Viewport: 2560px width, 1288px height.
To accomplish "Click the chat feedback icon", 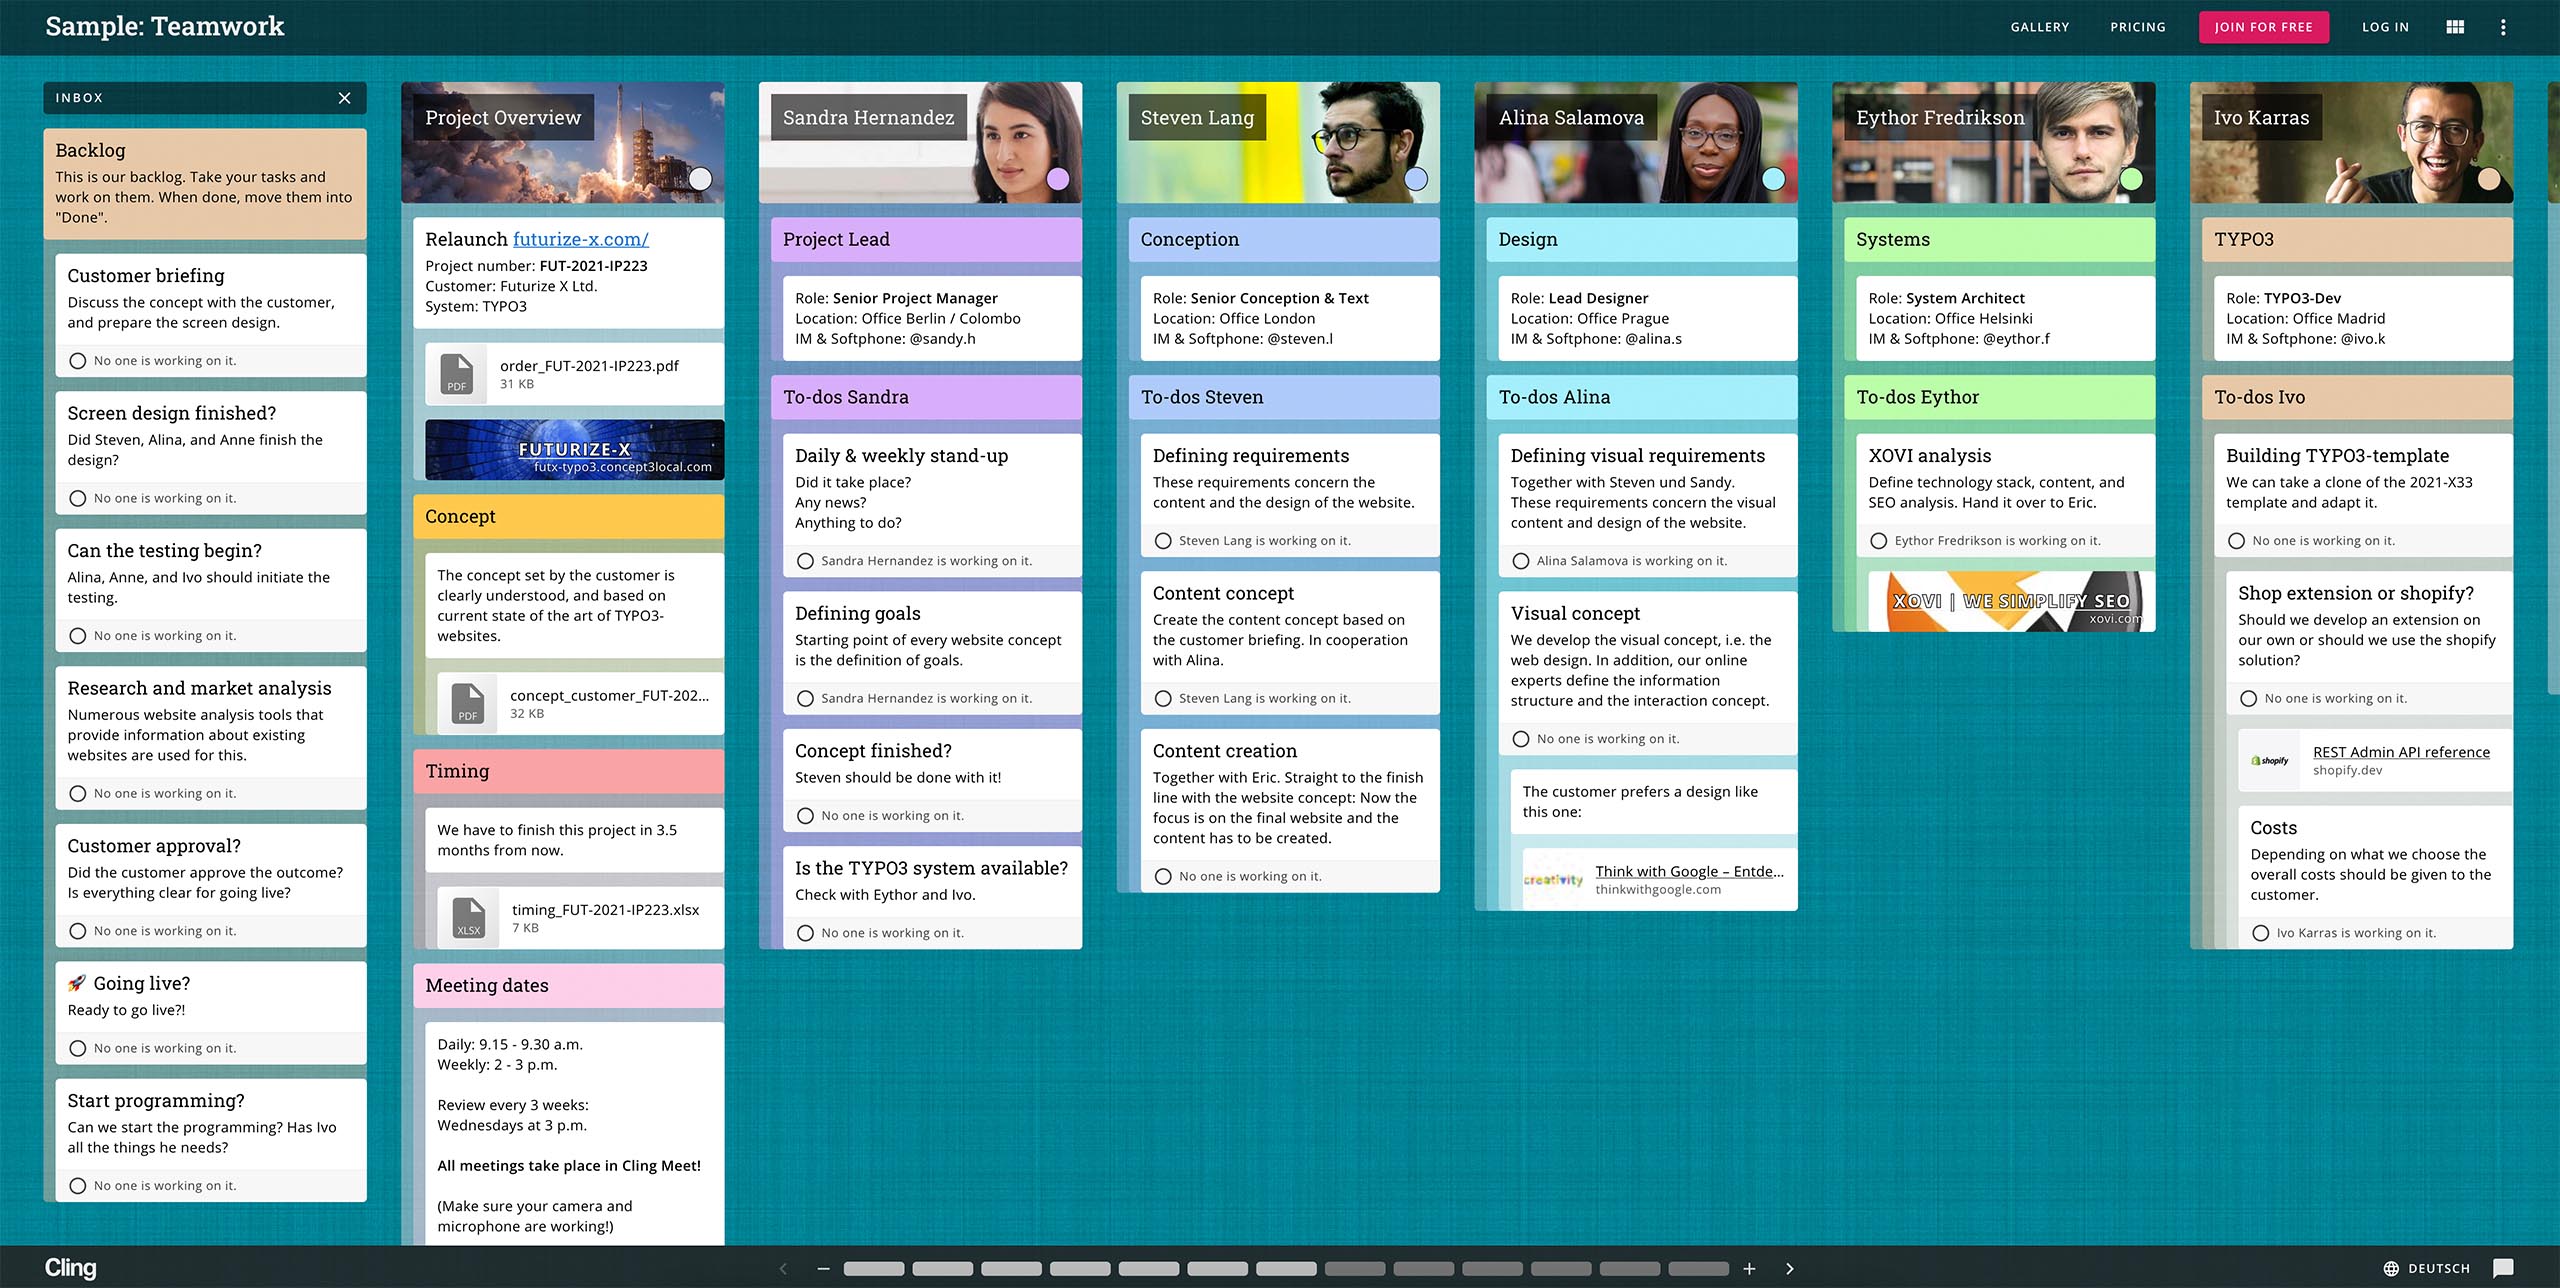I will [2503, 1268].
